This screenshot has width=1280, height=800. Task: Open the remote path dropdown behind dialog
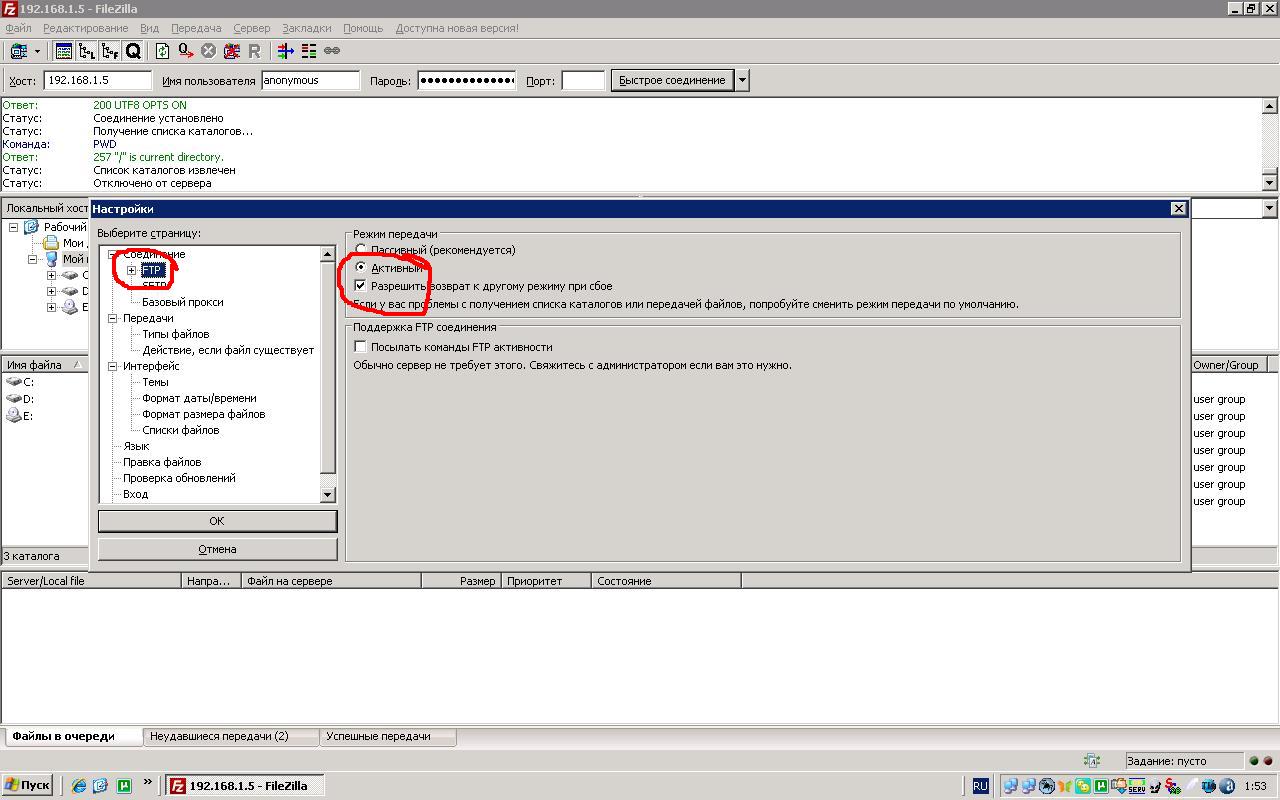[x=1270, y=208]
